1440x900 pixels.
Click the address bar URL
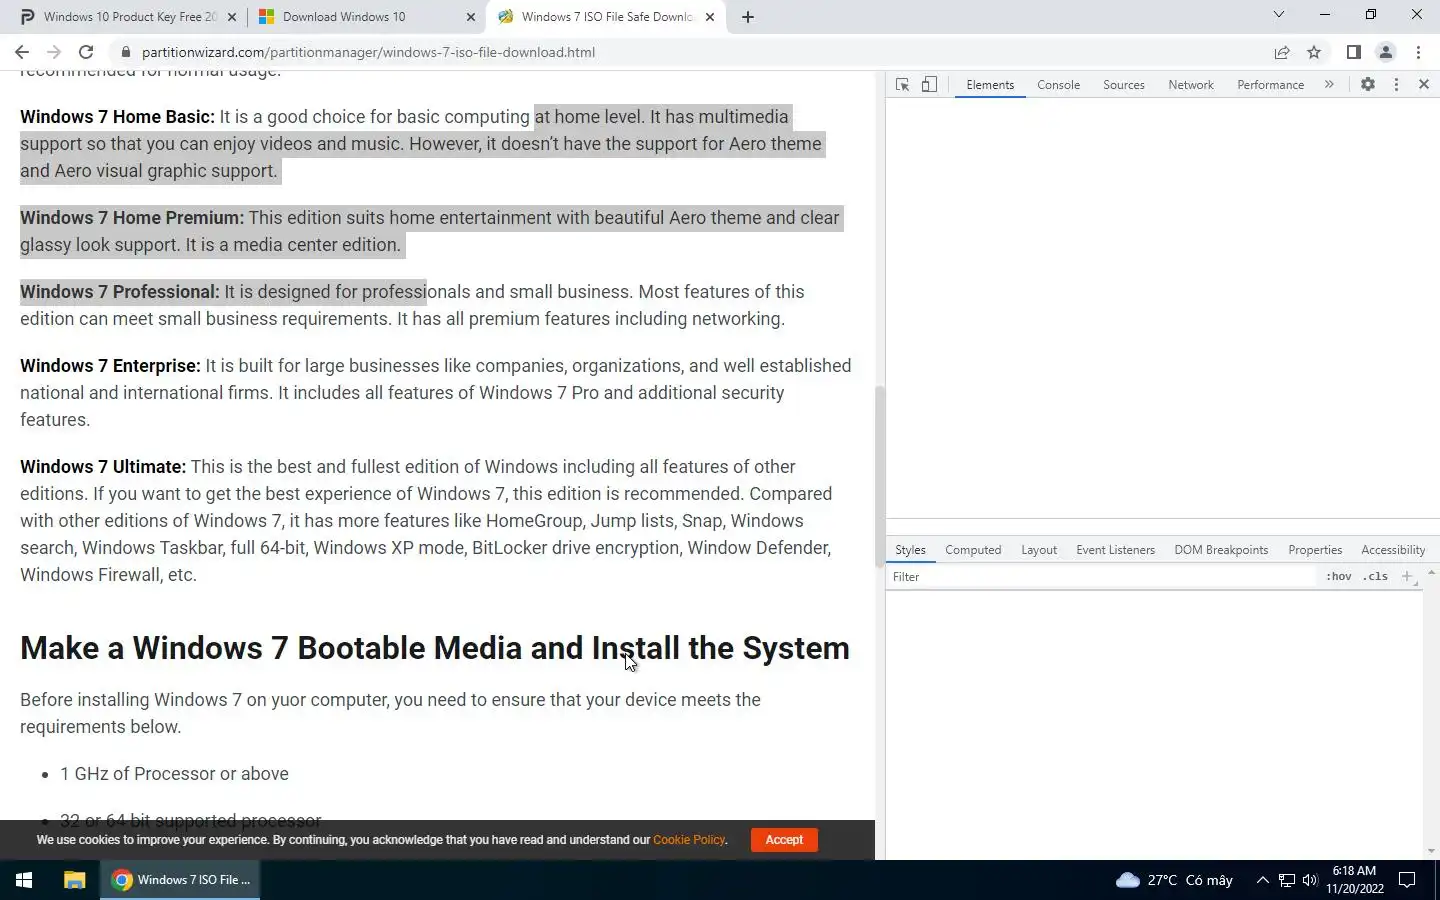click(368, 52)
